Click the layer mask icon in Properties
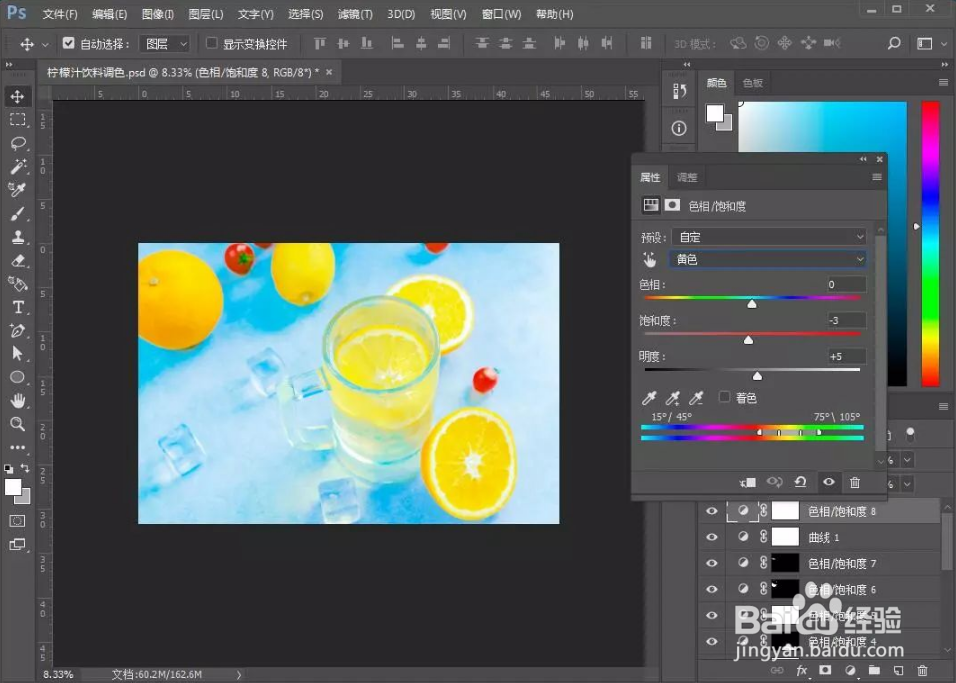 tap(672, 205)
